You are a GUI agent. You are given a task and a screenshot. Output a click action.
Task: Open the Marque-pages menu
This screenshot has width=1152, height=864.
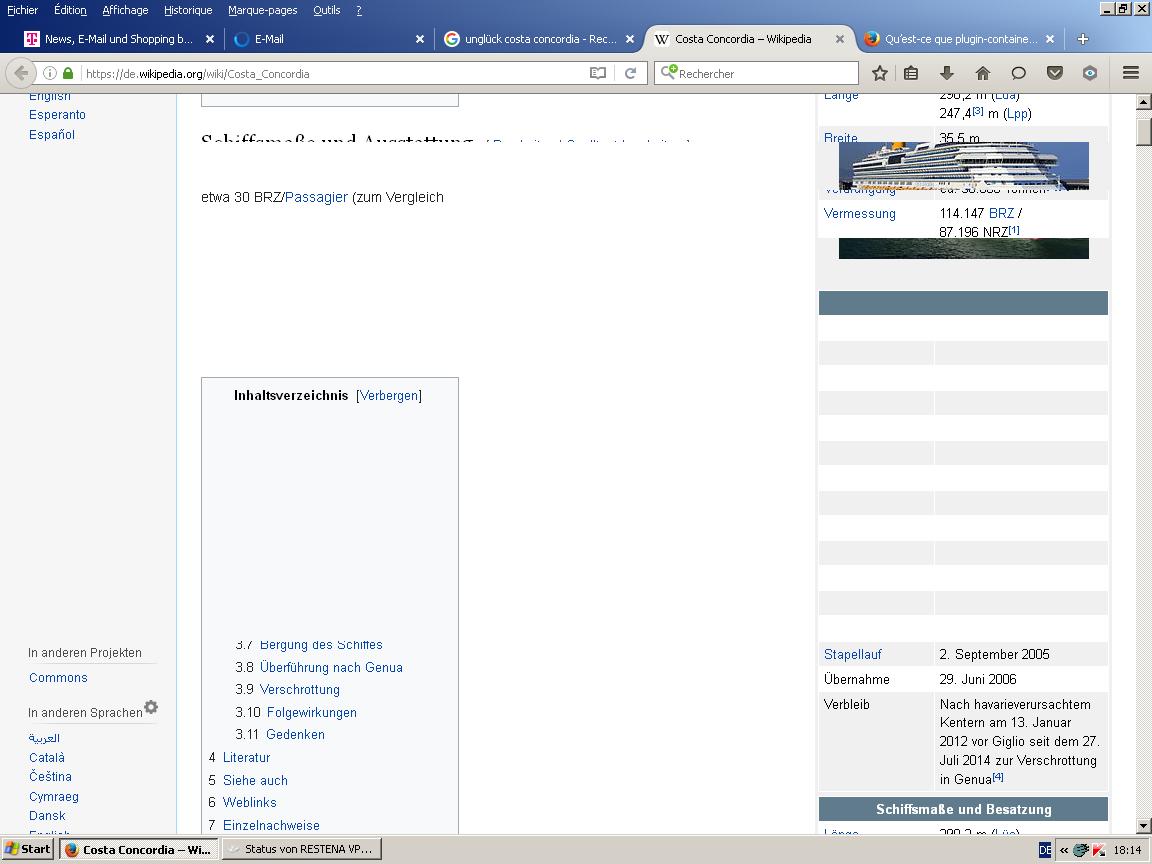[262, 10]
